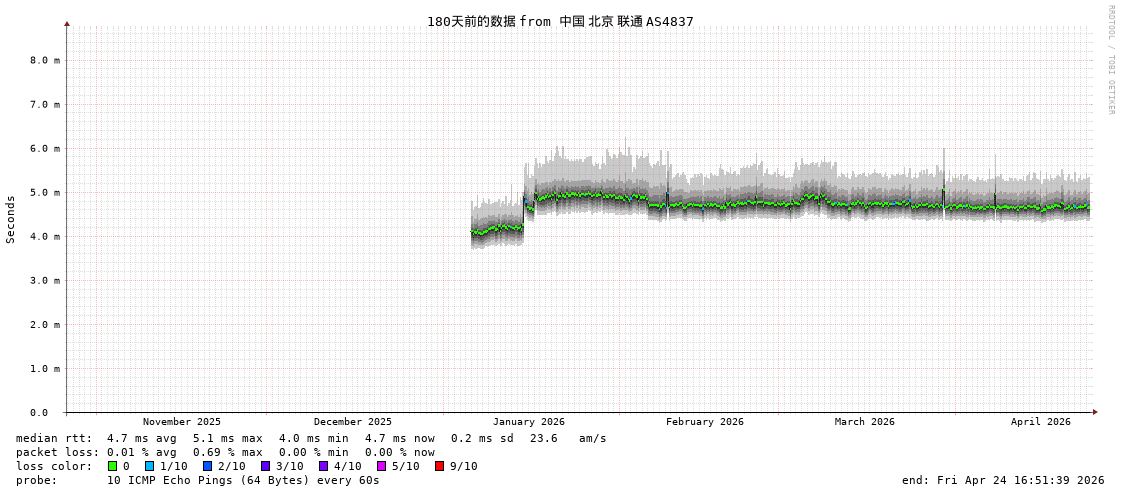This screenshot has height=494, width=1121.
Task: Click the light blue 1/10 loss swatch
Action: coord(149,466)
